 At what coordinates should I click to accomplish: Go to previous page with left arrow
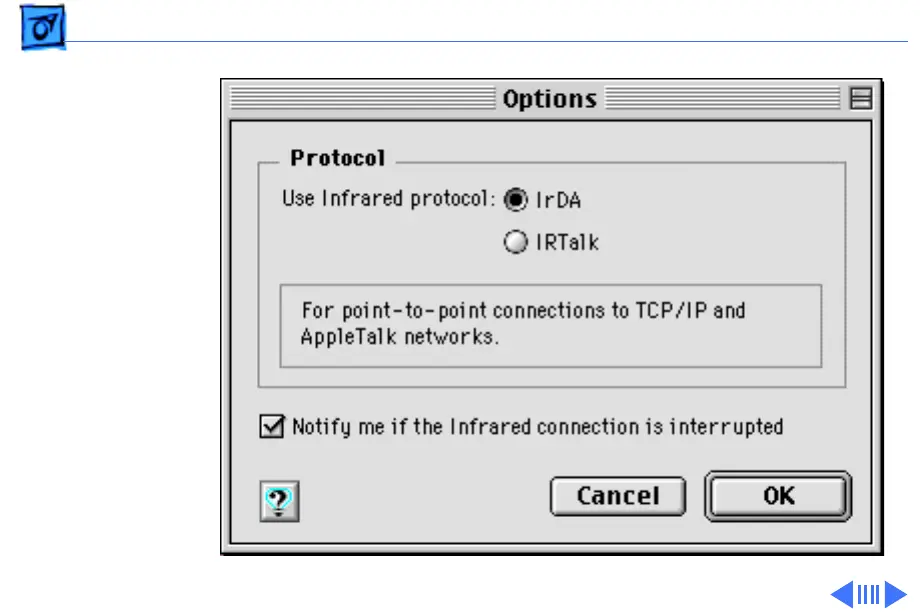click(x=842, y=594)
